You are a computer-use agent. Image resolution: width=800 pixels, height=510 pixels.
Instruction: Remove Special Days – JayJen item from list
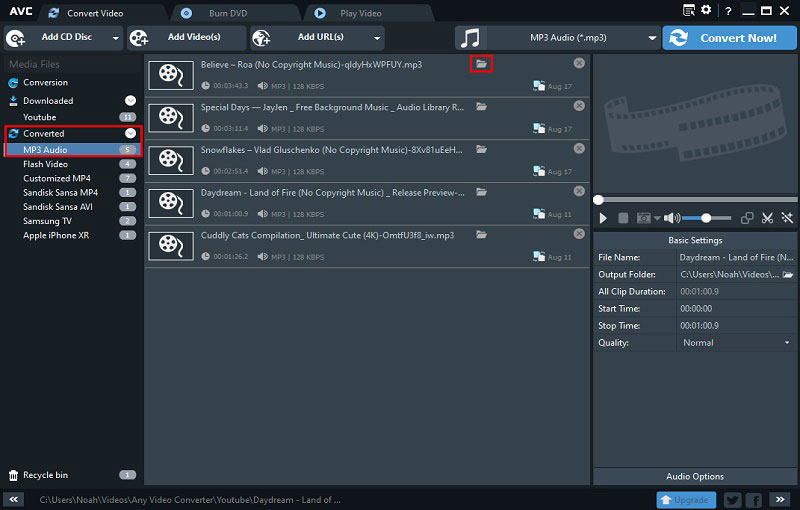click(x=579, y=106)
